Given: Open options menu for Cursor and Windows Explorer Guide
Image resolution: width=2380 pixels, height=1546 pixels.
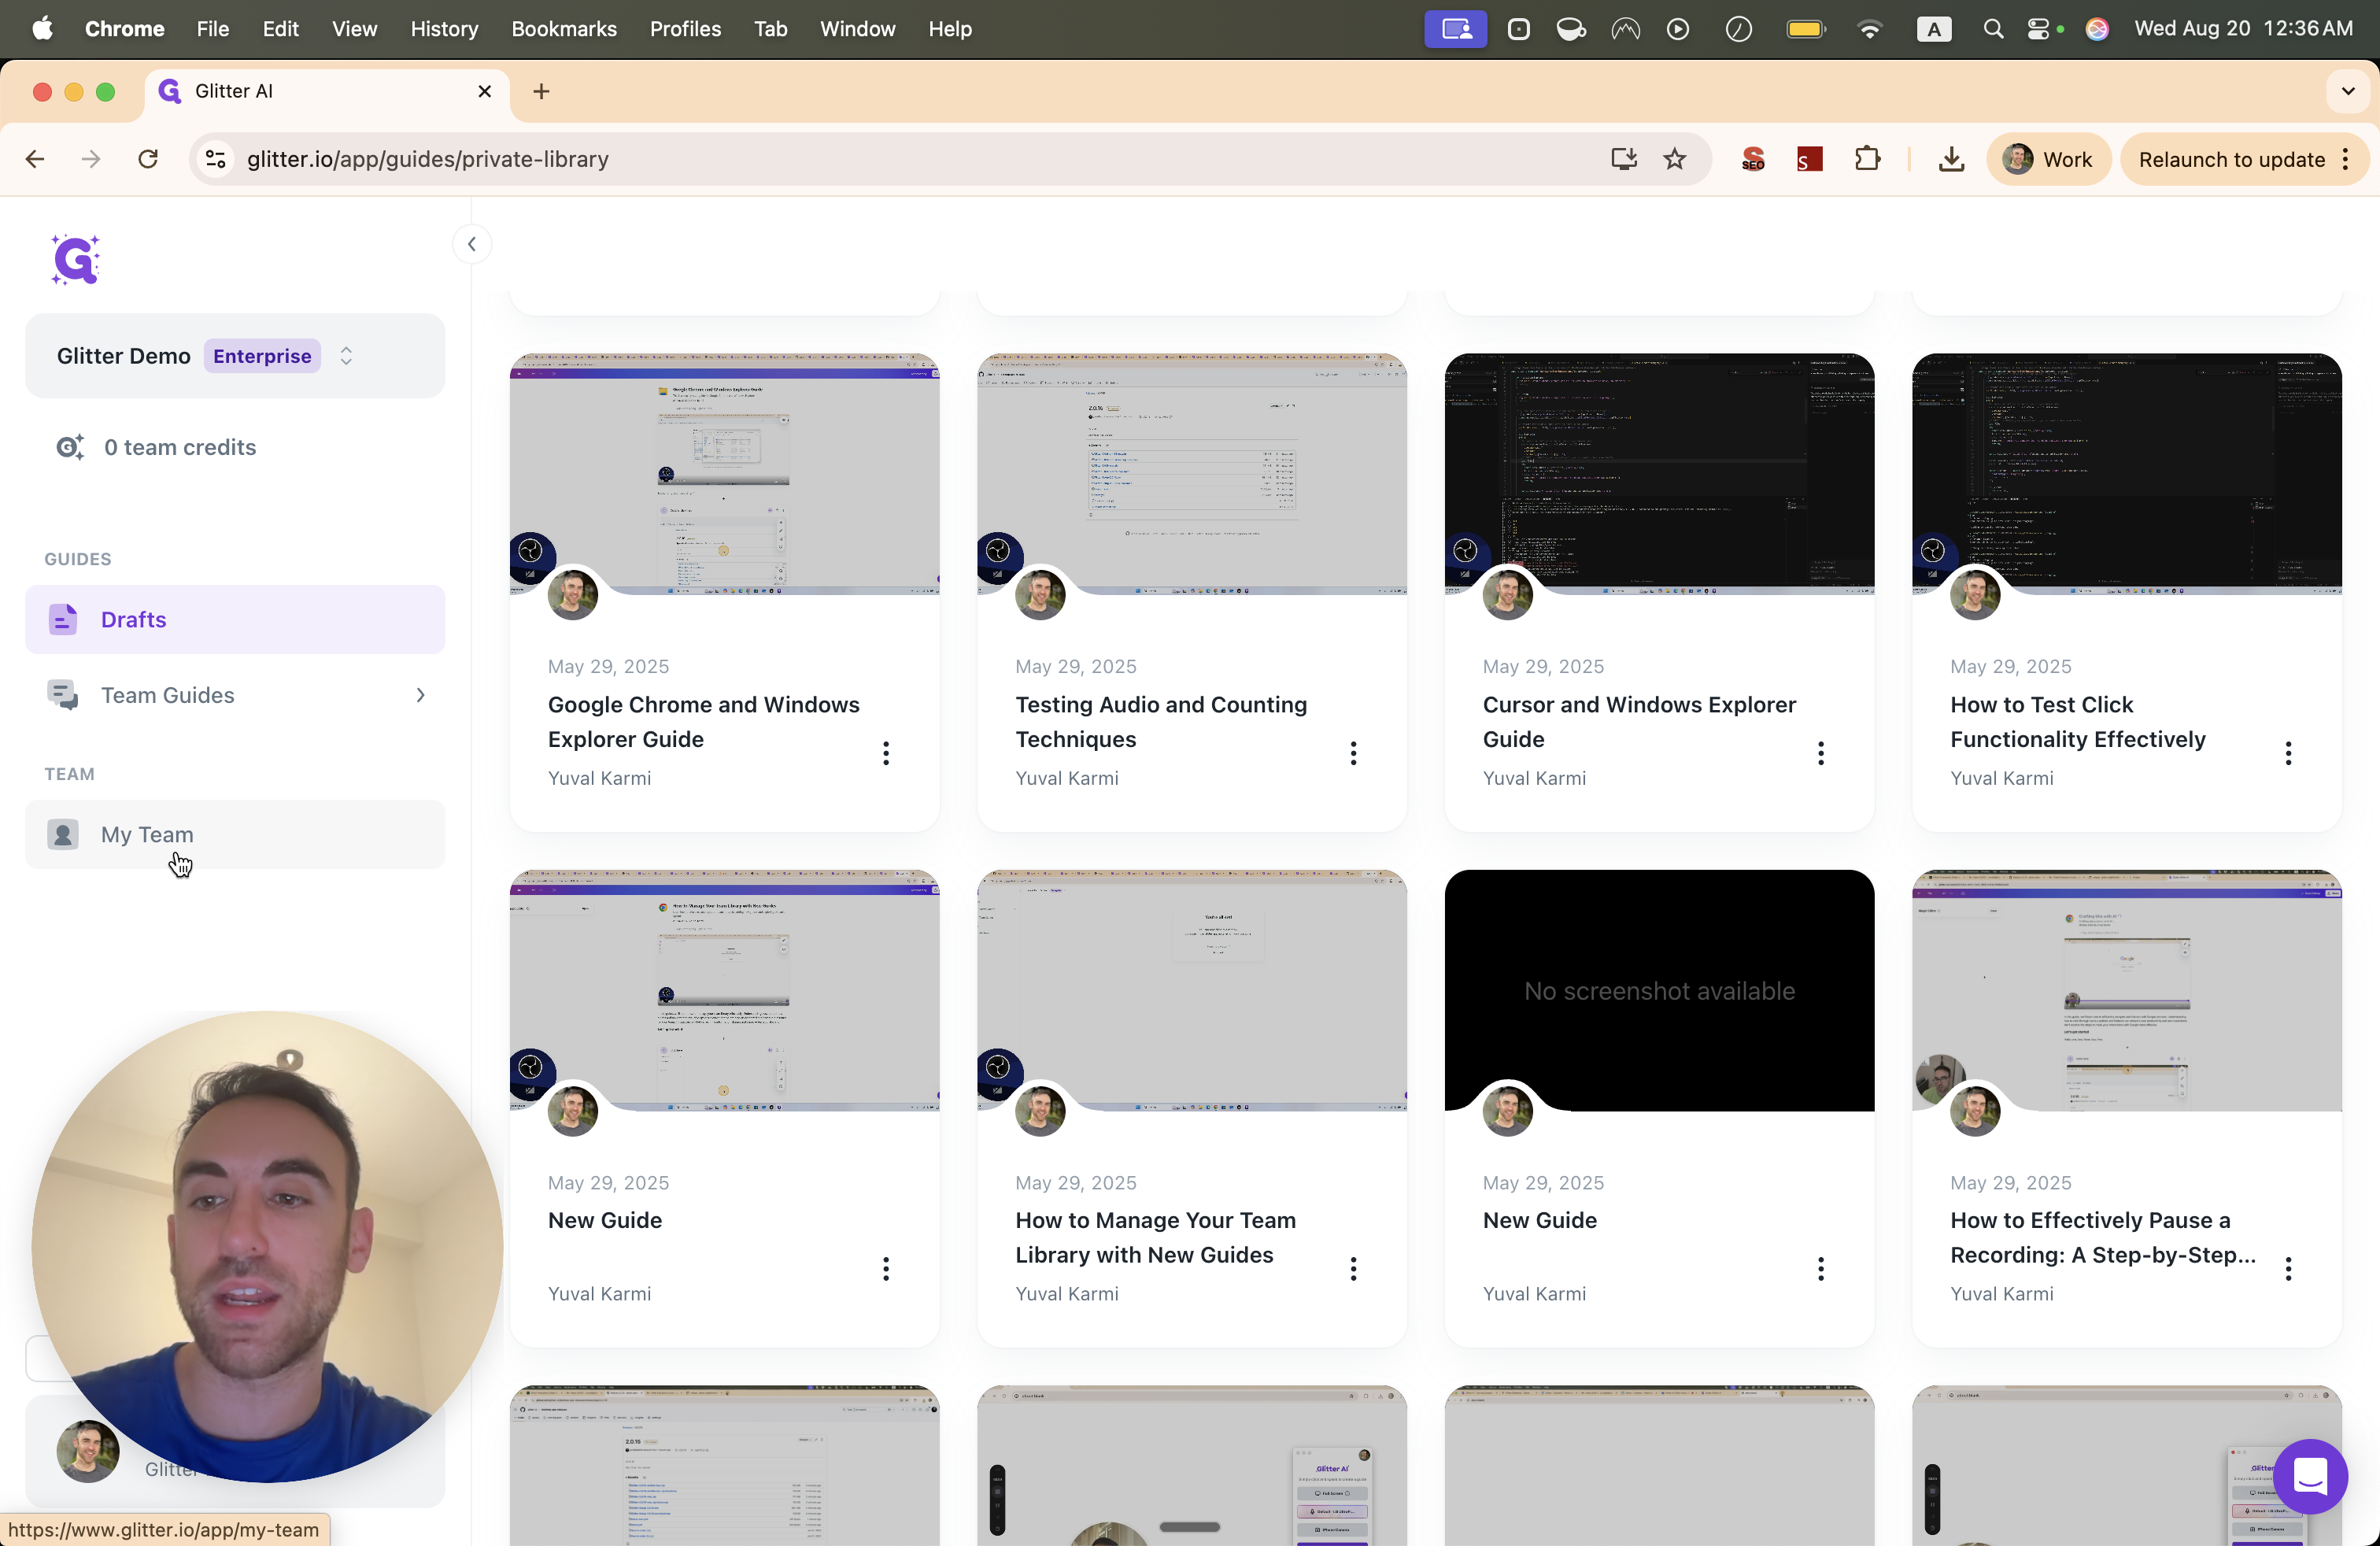Looking at the screenshot, I should (x=1820, y=753).
